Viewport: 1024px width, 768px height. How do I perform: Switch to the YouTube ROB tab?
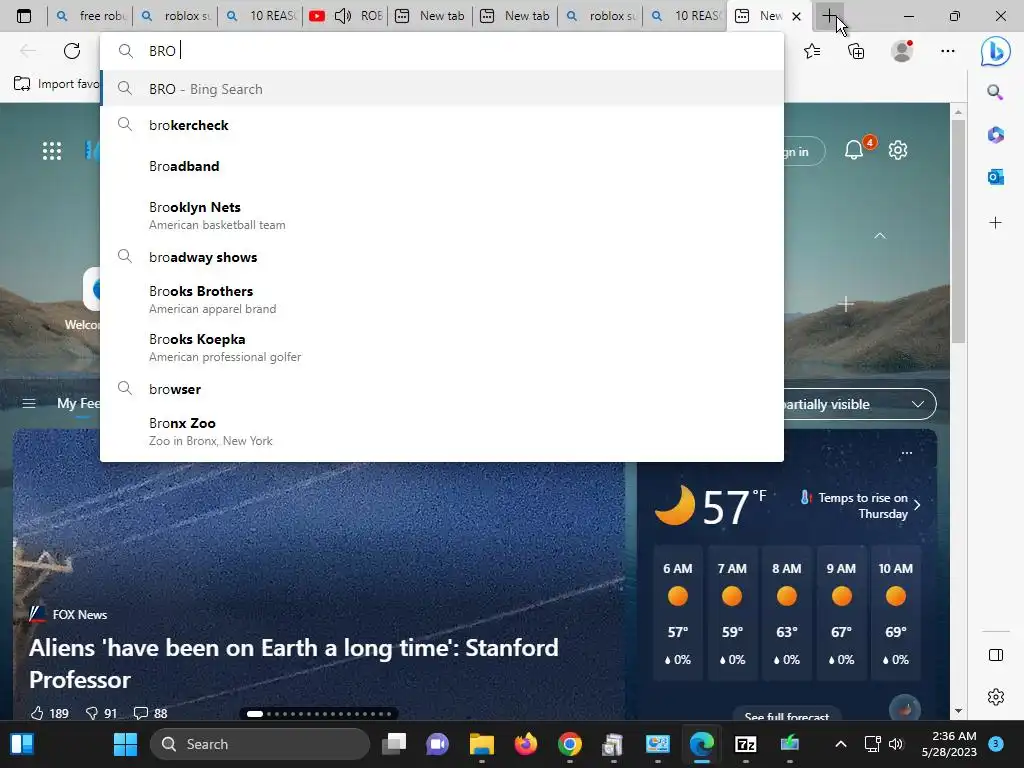(346, 16)
